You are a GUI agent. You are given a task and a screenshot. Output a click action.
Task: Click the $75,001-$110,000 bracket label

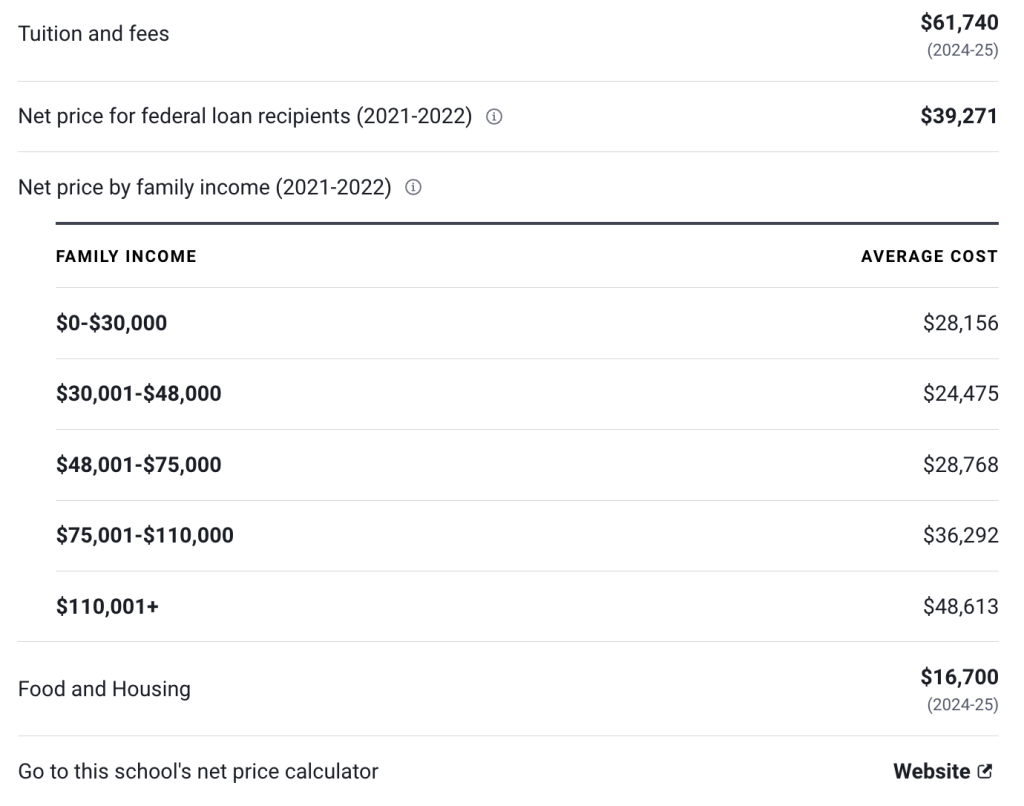click(143, 535)
